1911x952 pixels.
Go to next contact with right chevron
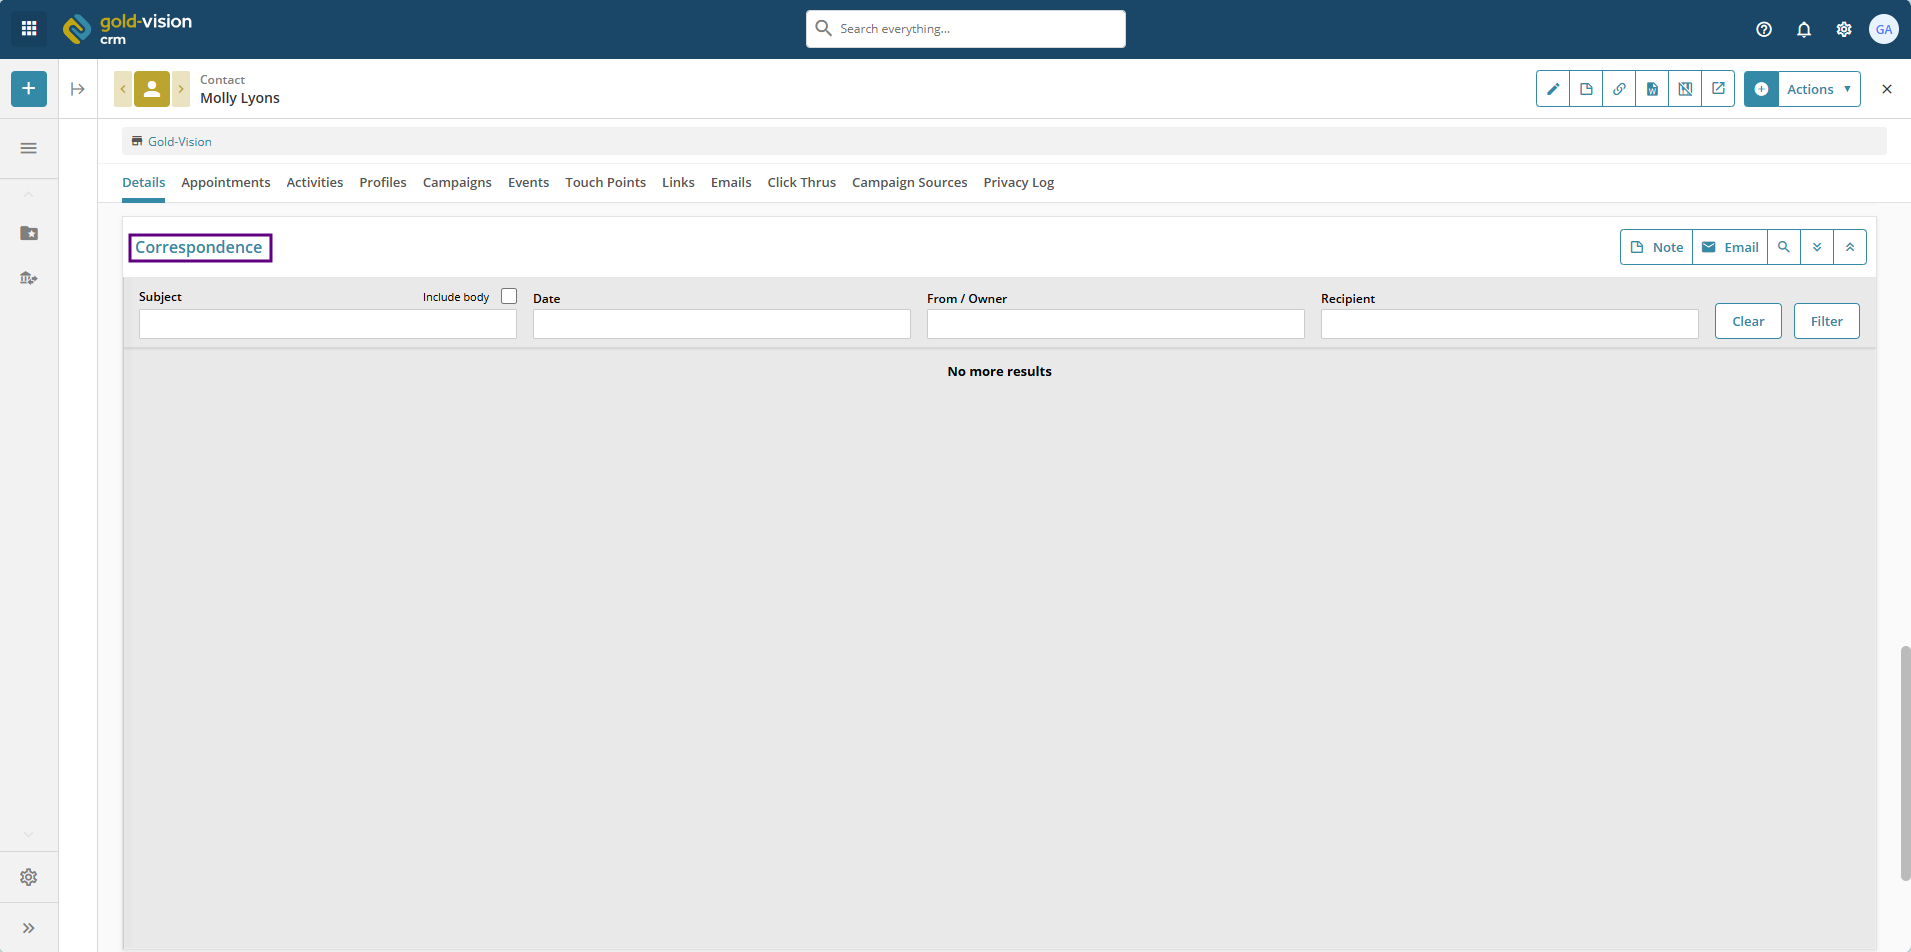pos(181,89)
